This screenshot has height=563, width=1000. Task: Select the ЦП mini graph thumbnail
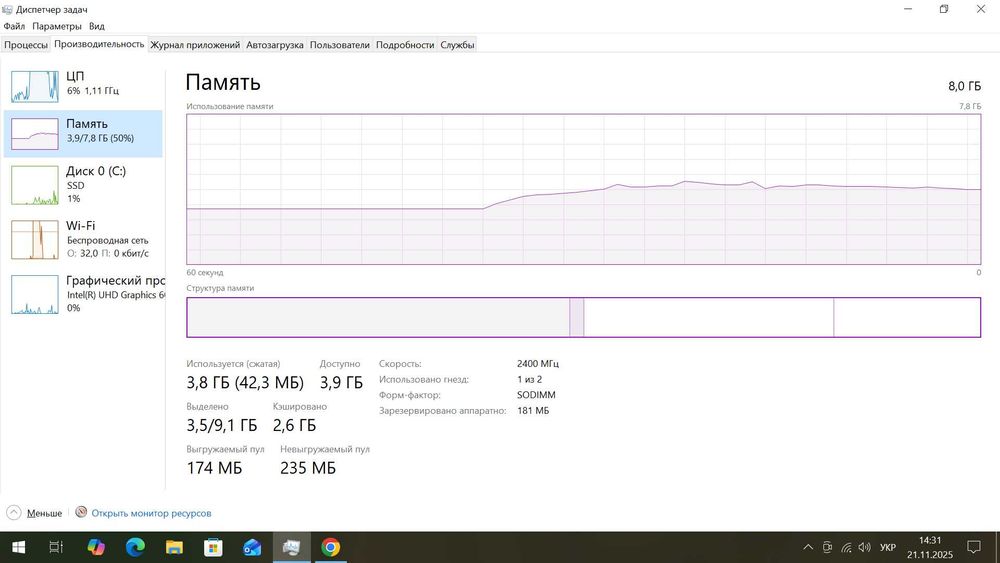[x=35, y=86]
